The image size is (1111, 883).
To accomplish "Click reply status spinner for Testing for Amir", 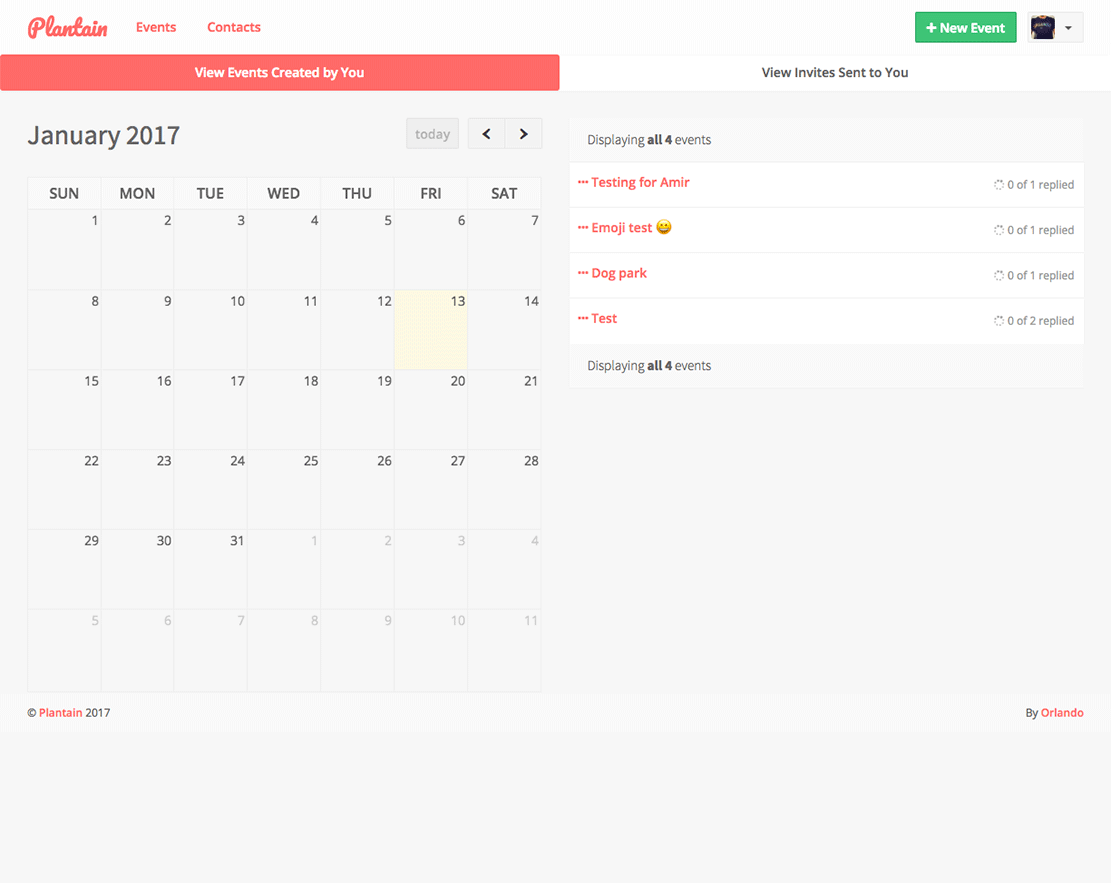I will point(998,185).
